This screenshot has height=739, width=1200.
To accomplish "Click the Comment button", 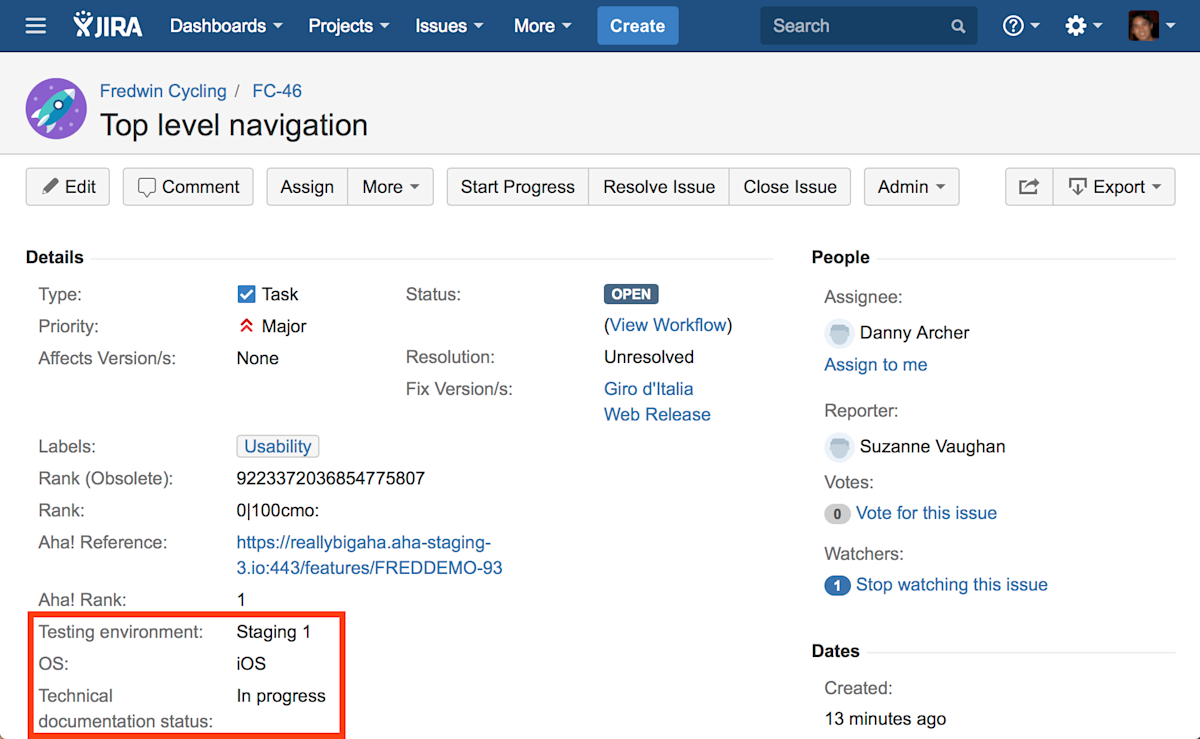I will (x=188, y=187).
